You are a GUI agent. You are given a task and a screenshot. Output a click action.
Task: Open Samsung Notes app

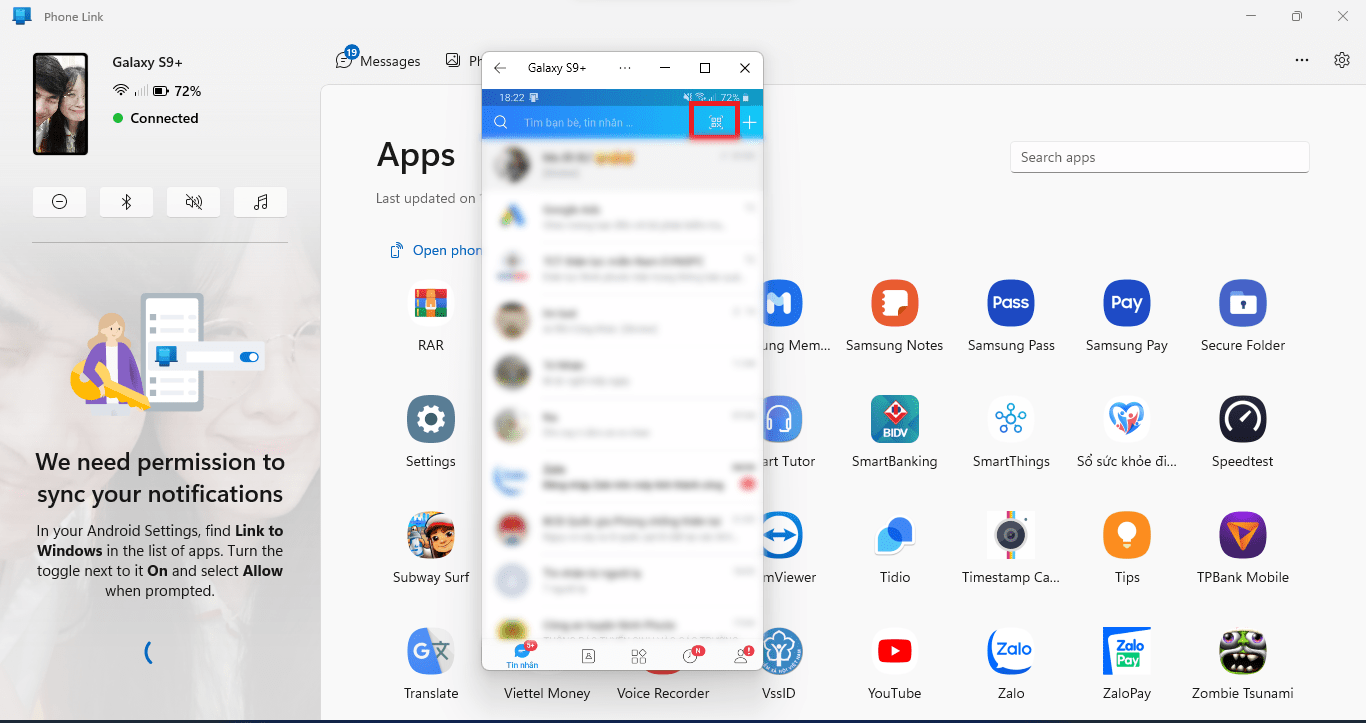tap(895, 303)
